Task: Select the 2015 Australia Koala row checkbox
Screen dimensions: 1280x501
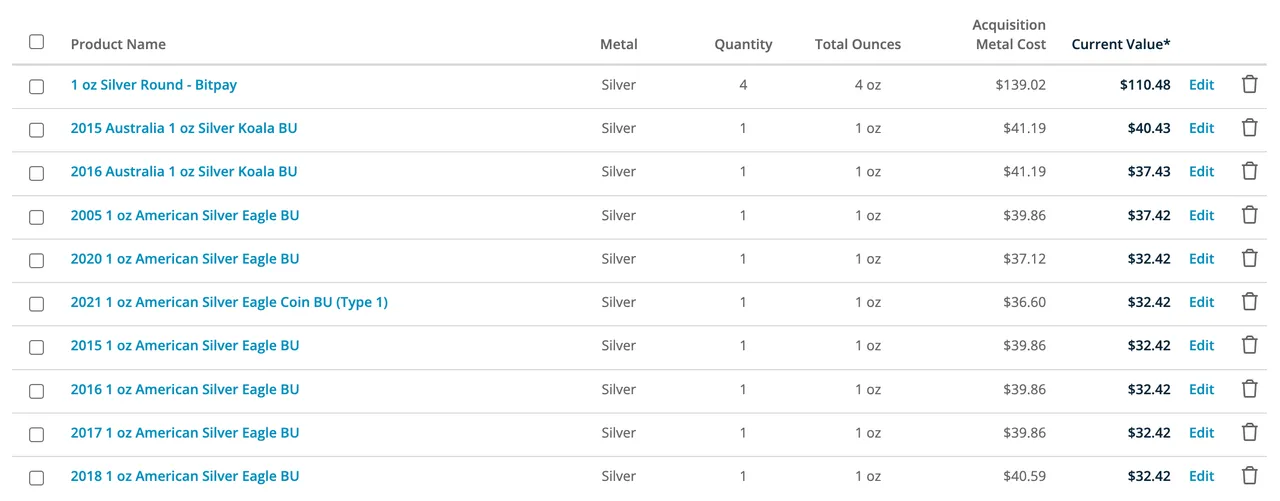Action: tap(37, 130)
